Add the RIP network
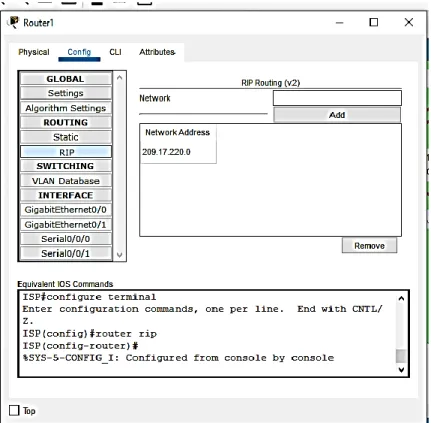The width and height of the screenshot is (431, 423). point(337,115)
